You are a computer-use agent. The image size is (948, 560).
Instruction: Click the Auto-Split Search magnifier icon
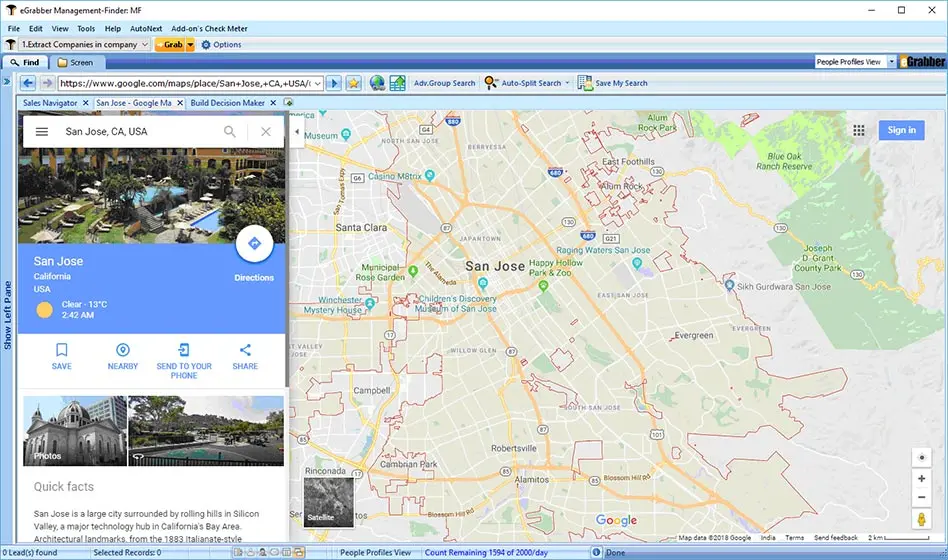click(490, 83)
